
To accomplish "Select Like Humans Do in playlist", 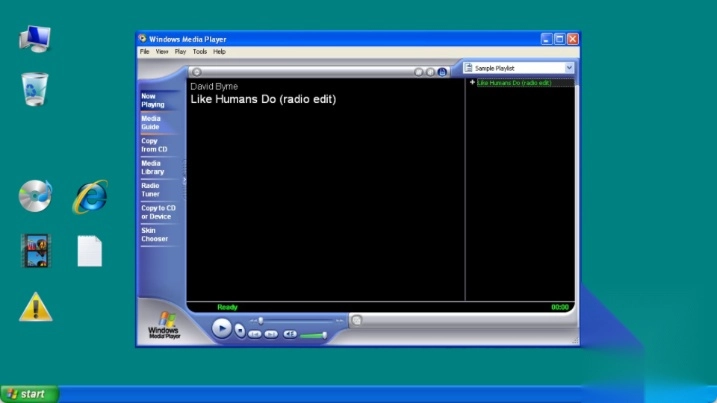I will click(514, 83).
